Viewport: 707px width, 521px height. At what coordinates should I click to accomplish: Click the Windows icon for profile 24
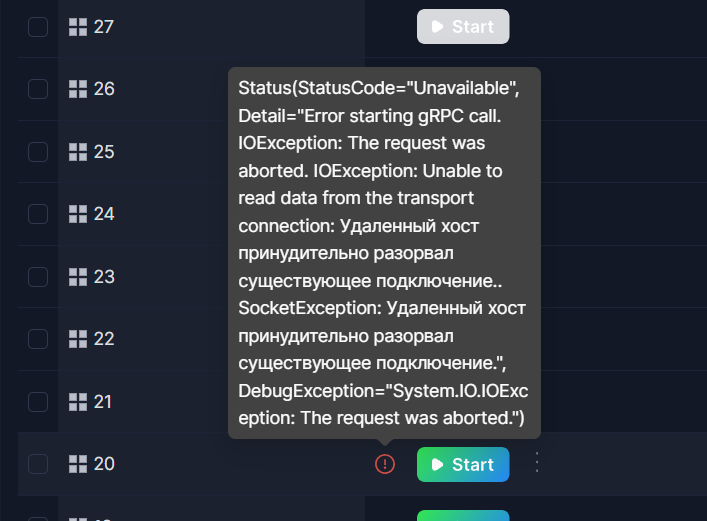(x=78, y=214)
